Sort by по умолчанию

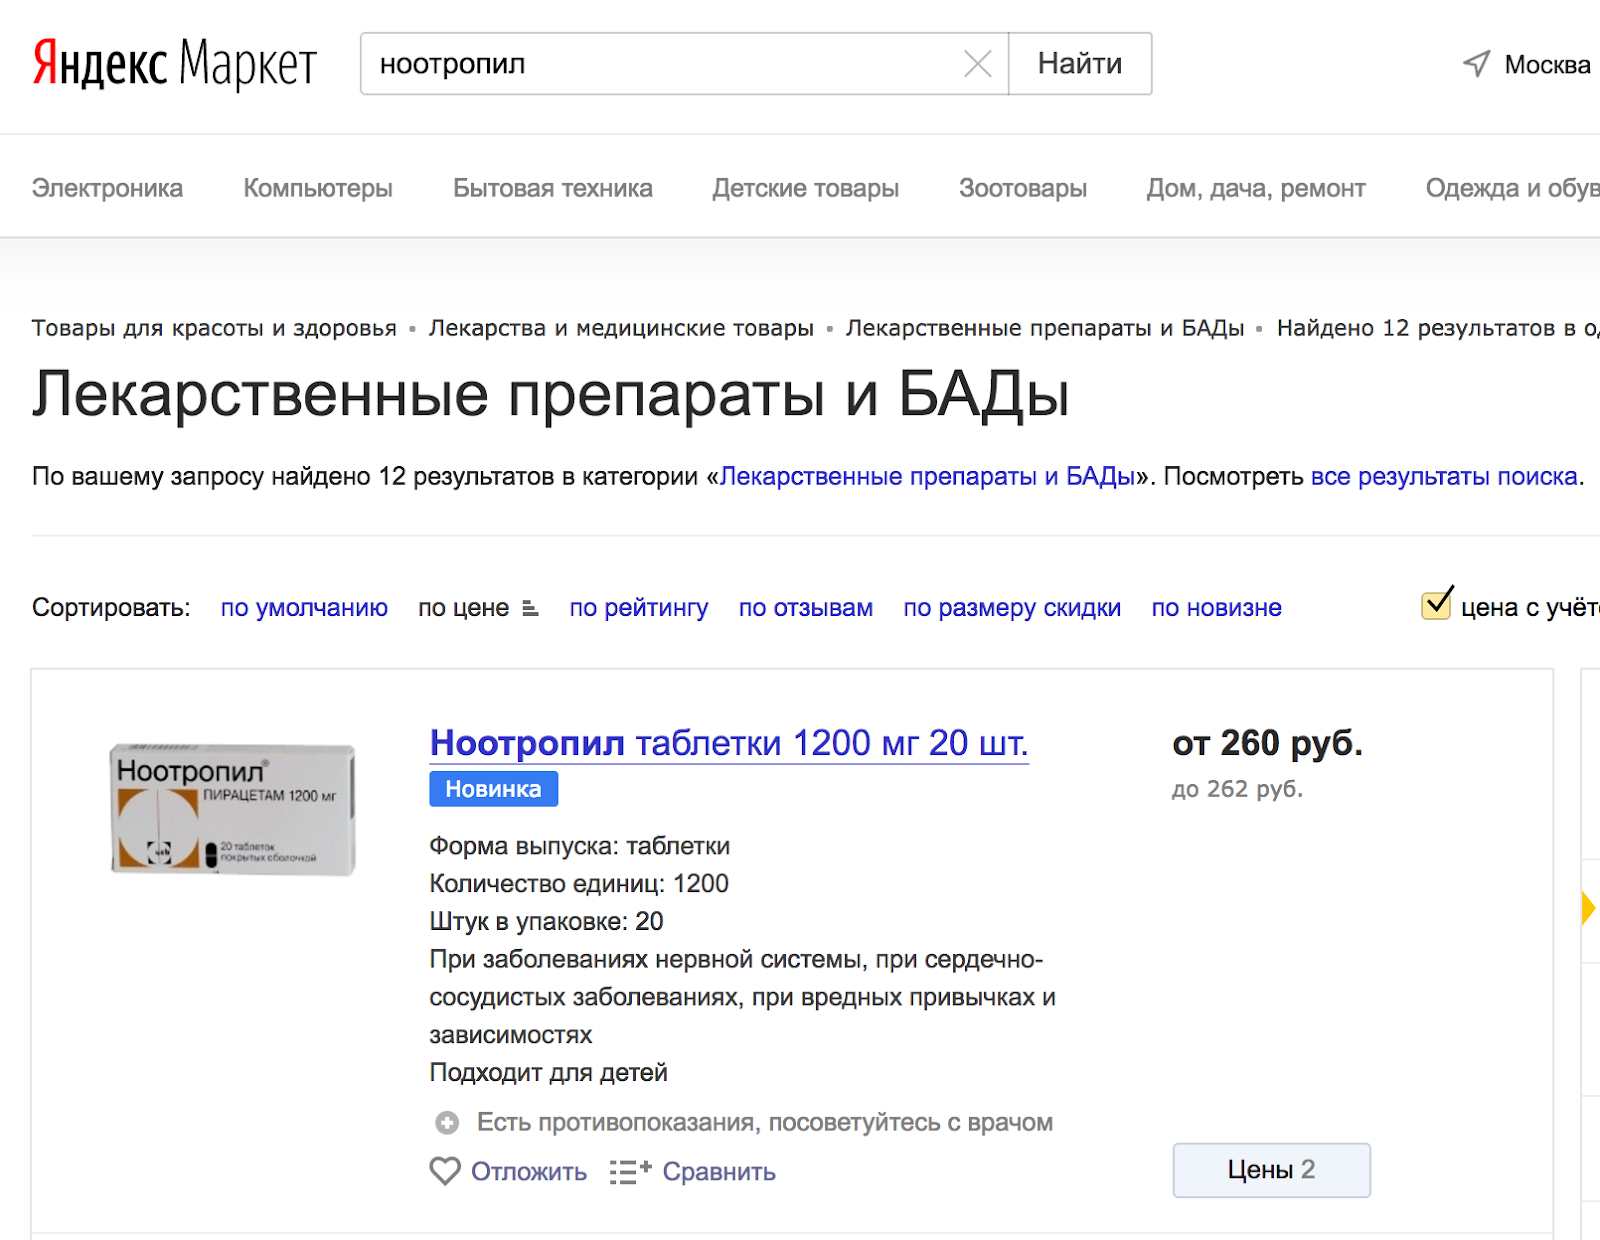point(304,608)
